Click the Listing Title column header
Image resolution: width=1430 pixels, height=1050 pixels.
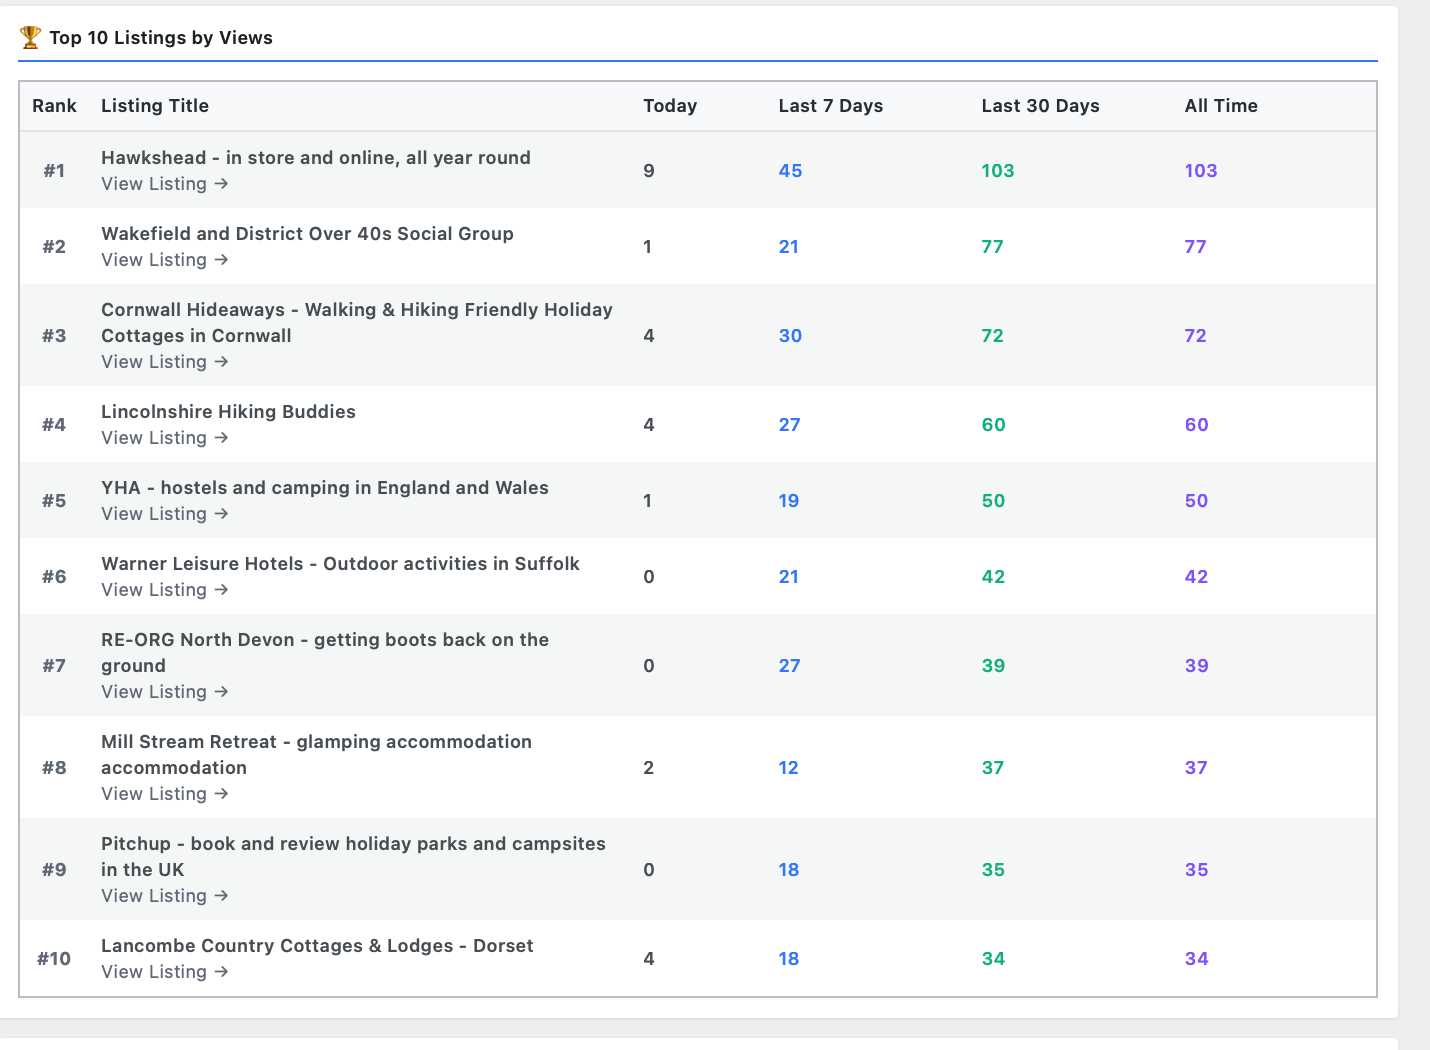point(155,106)
